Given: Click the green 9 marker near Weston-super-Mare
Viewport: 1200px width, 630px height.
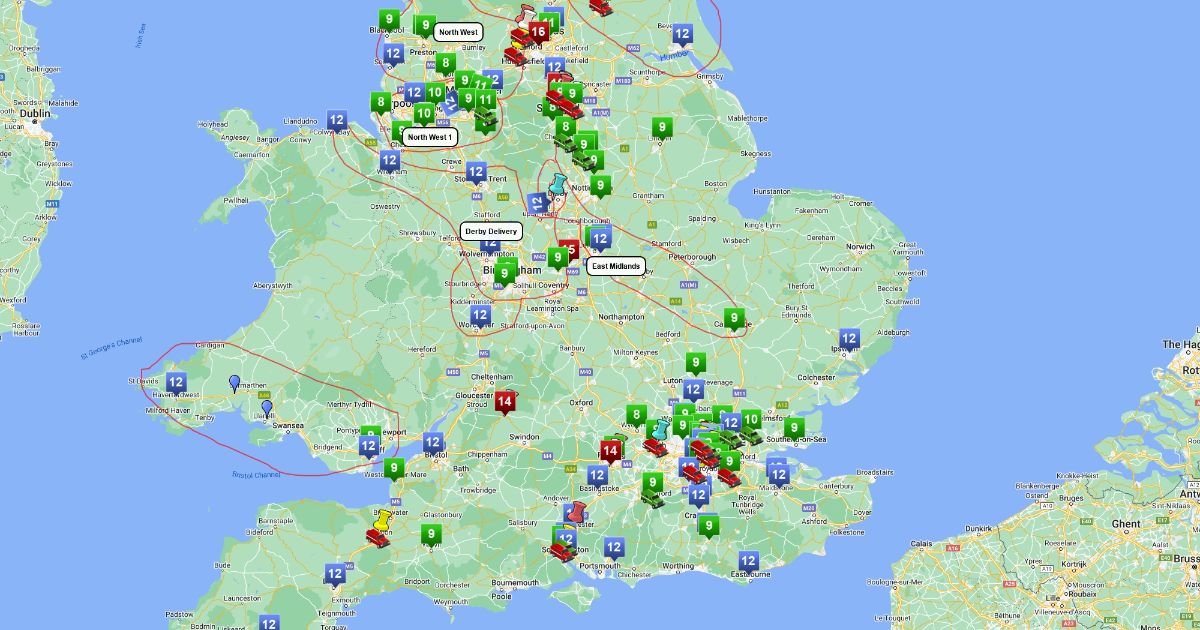Looking at the screenshot, I should click(x=394, y=469).
